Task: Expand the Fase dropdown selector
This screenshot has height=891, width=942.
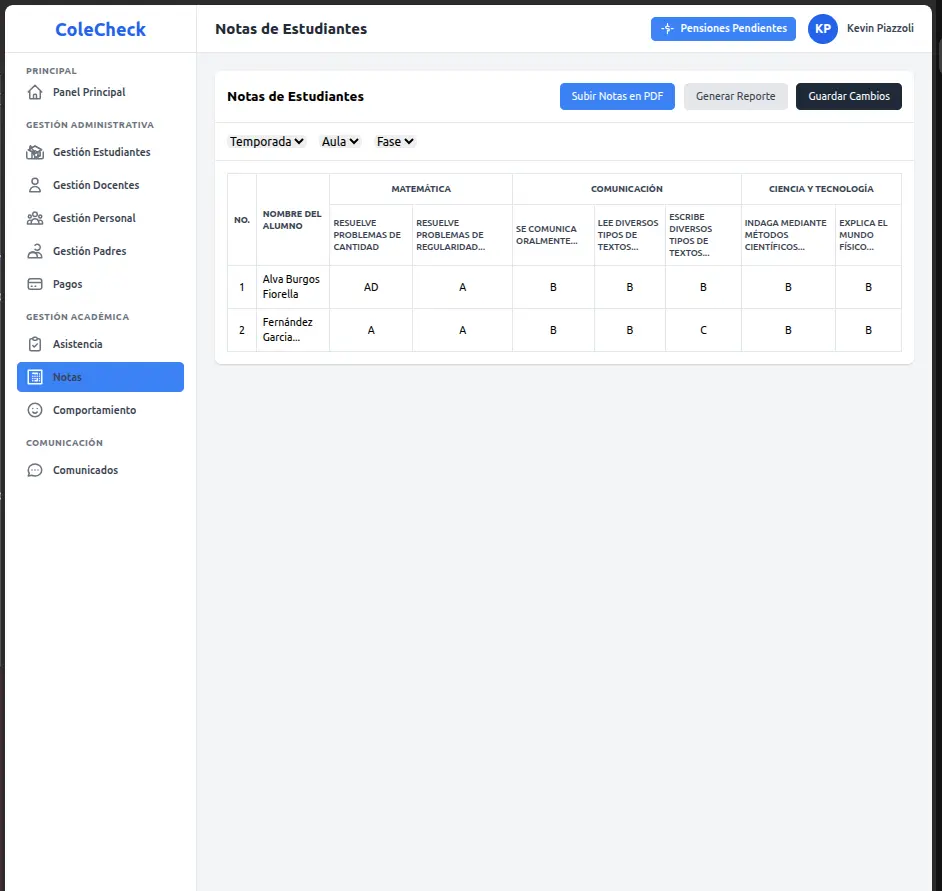Action: click(x=395, y=142)
